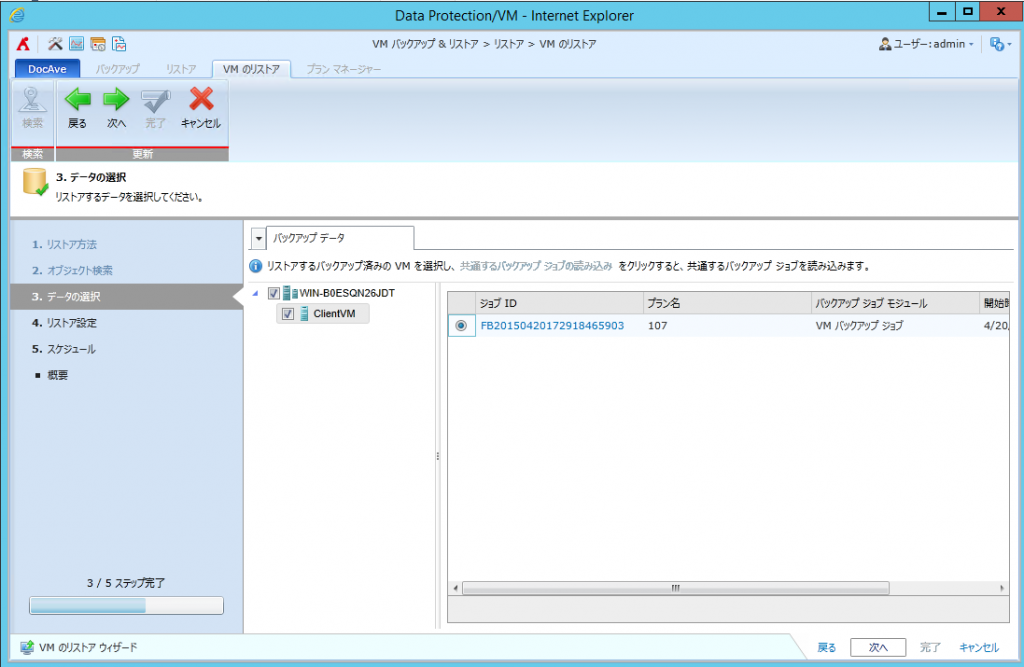Open the バックアップ データ dropdown arrow
This screenshot has width=1024, height=667.
[258, 238]
